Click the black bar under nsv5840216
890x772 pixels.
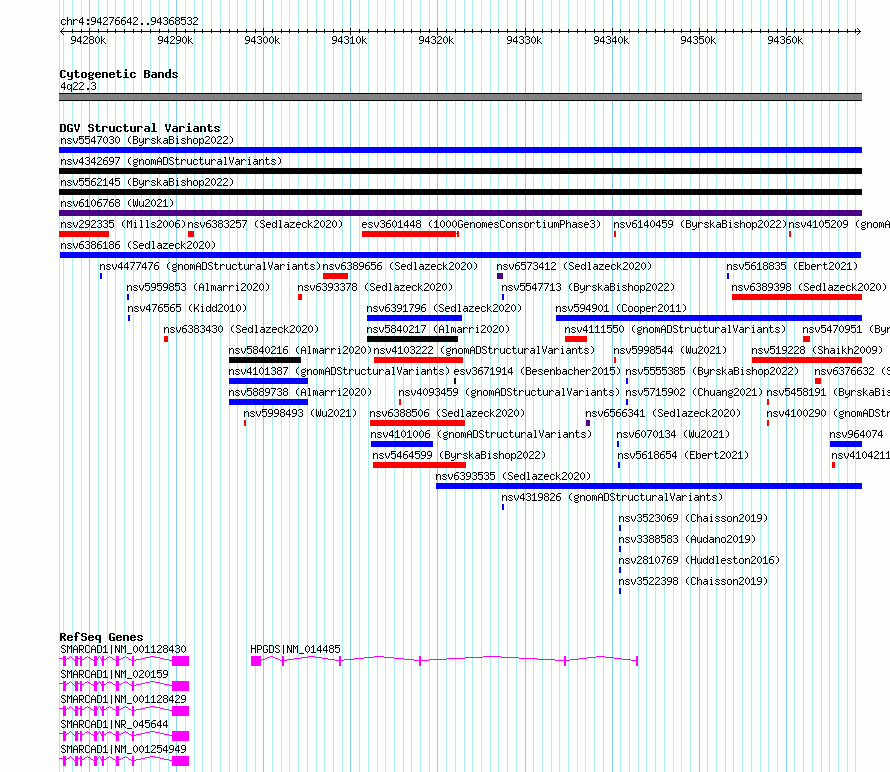[265, 360]
